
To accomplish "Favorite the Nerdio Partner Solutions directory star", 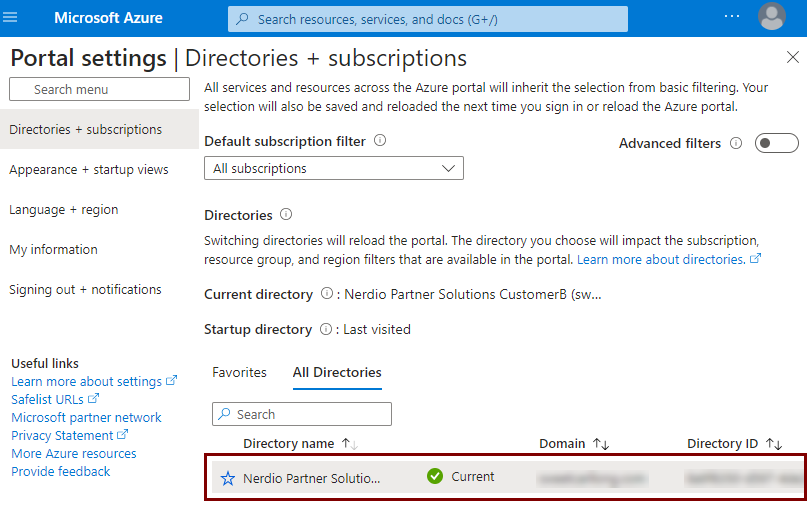I will coord(227,478).
